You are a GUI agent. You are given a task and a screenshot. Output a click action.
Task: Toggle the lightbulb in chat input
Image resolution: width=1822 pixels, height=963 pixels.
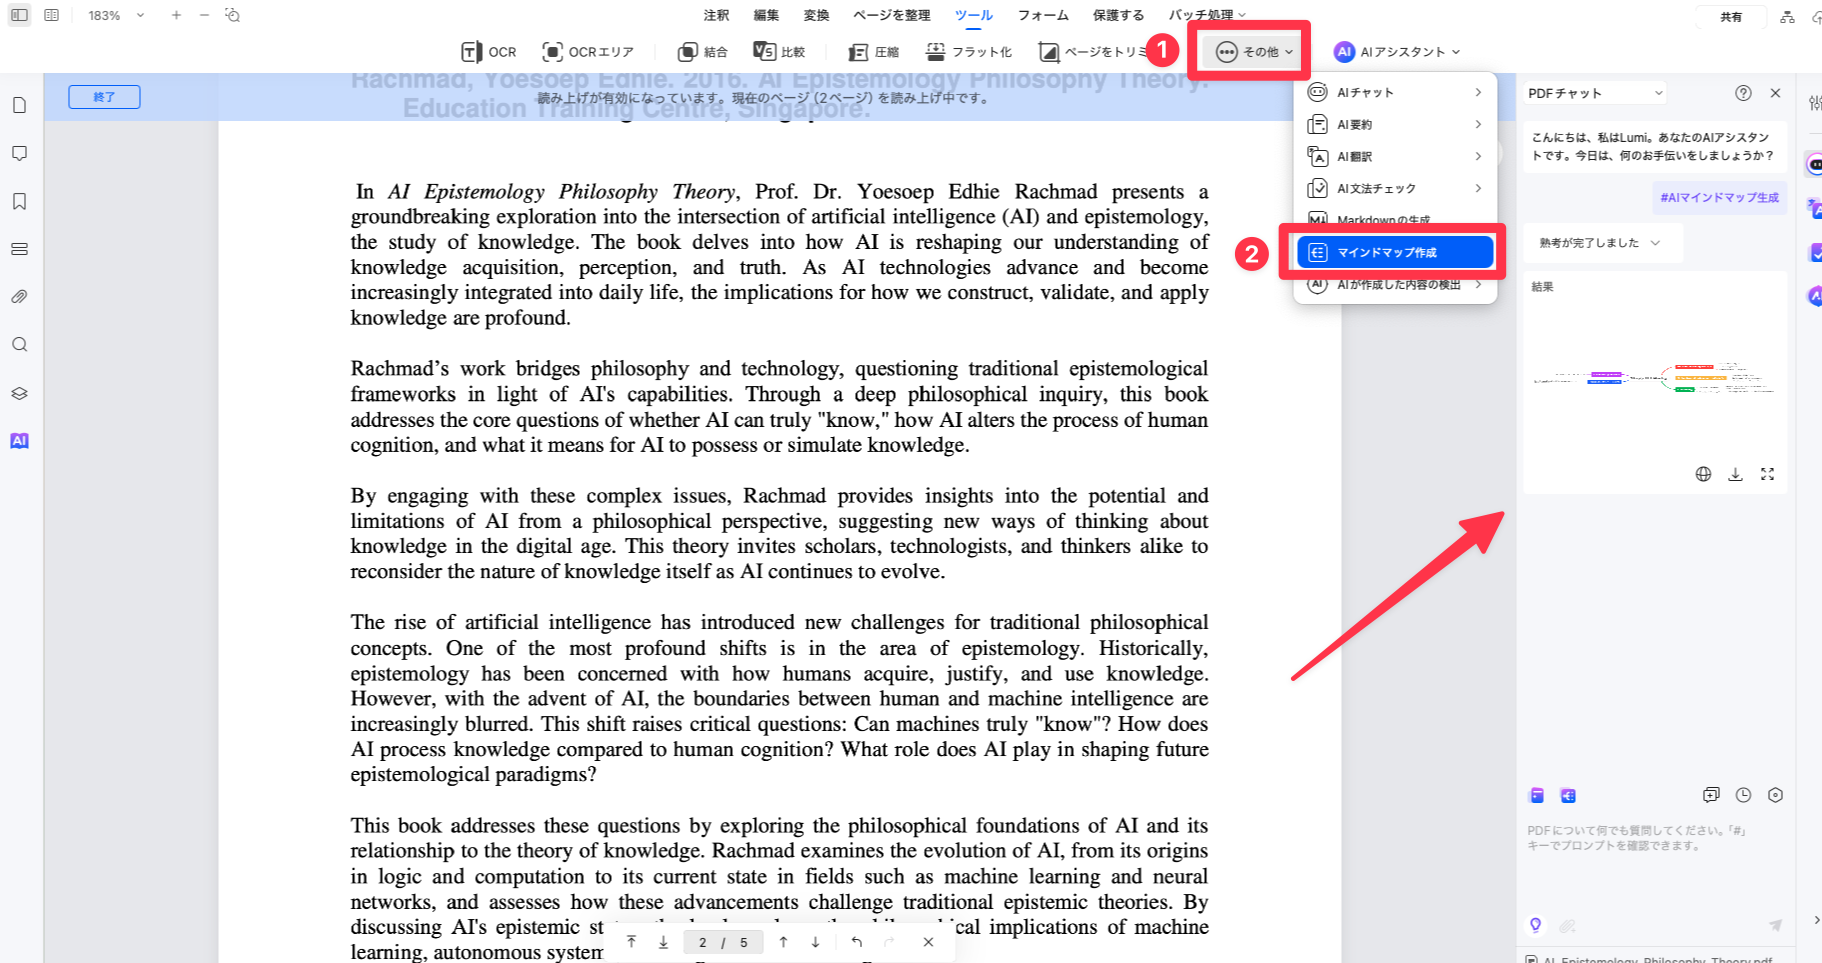click(x=1535, y=925)
